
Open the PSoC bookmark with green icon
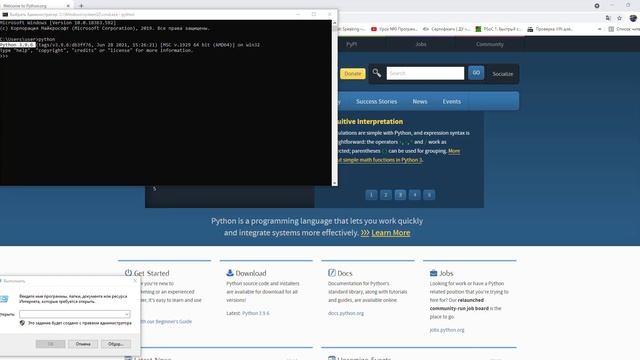[x=498, y=29]
